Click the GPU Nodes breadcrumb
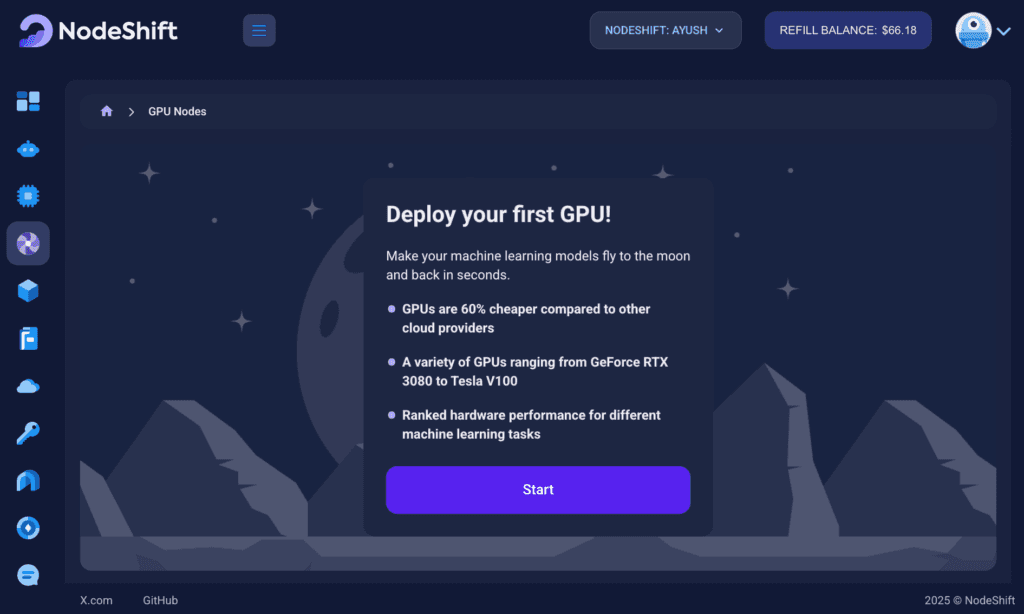1024x614 pixels. (x=177, y=112)
